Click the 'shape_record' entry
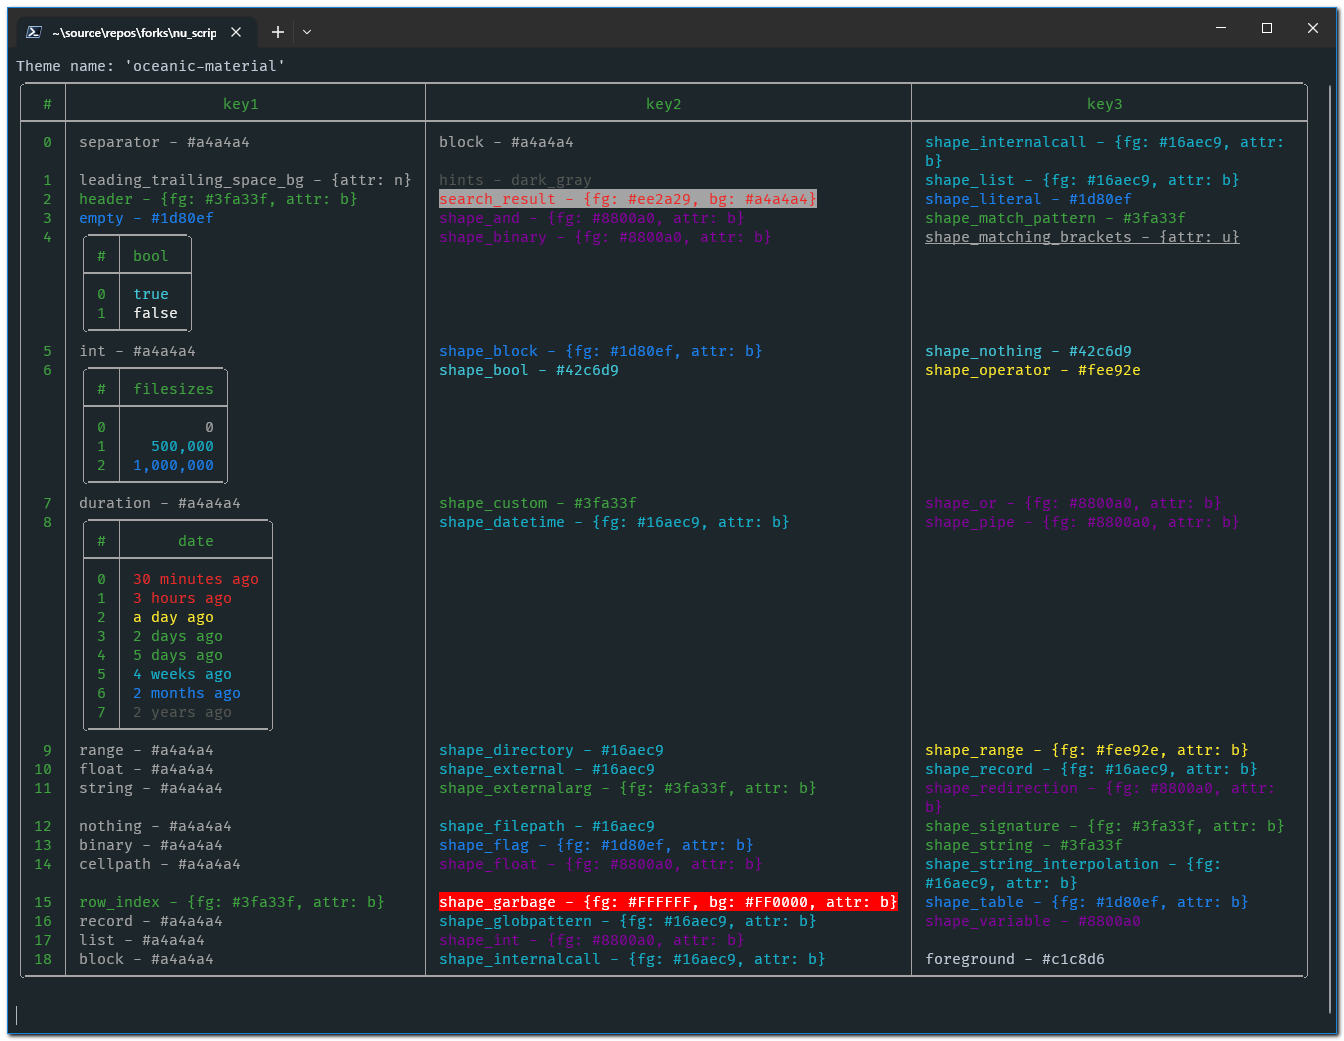Image resolution: width=1344 pixels, height=1041 pixels. (x=1091, y=769)
